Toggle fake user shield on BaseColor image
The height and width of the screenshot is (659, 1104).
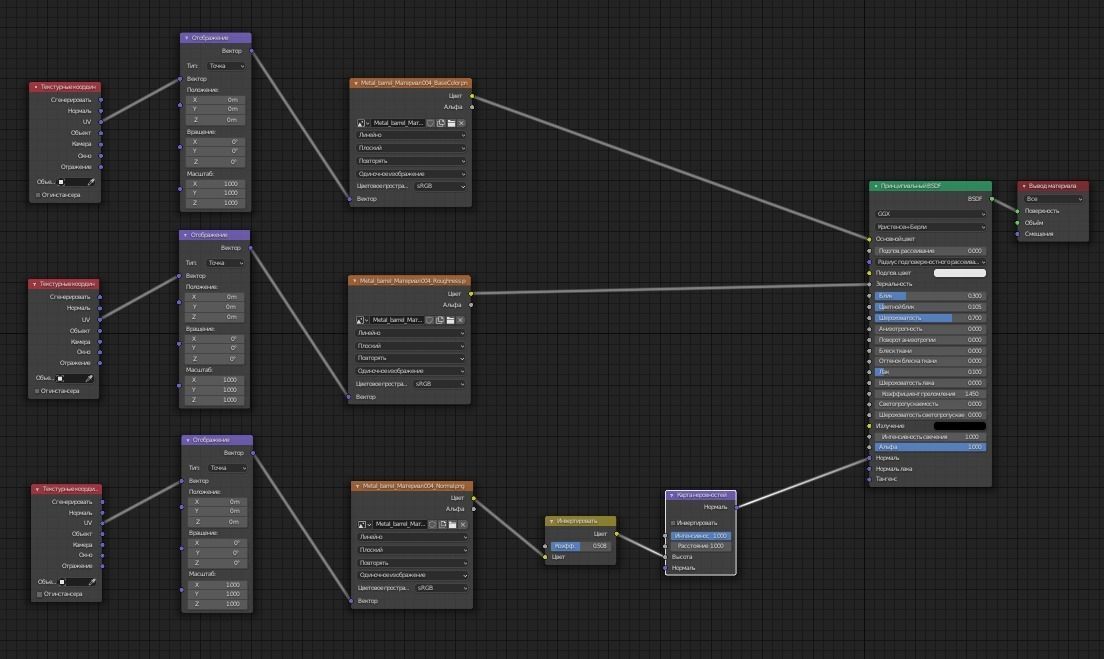coord(430,123)
